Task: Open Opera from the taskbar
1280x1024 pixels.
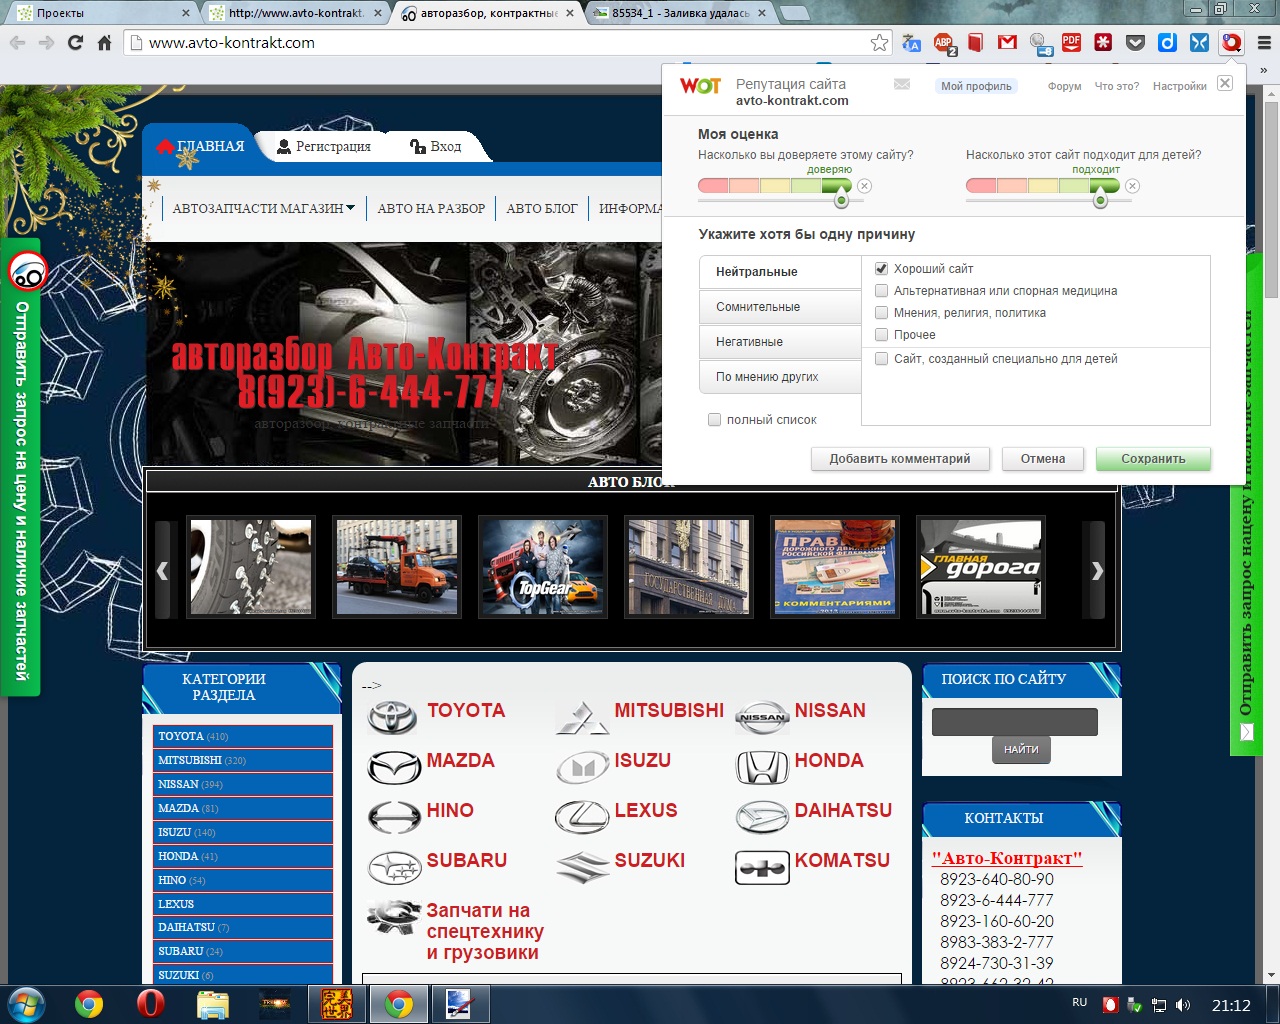Action: [150, 1003]
